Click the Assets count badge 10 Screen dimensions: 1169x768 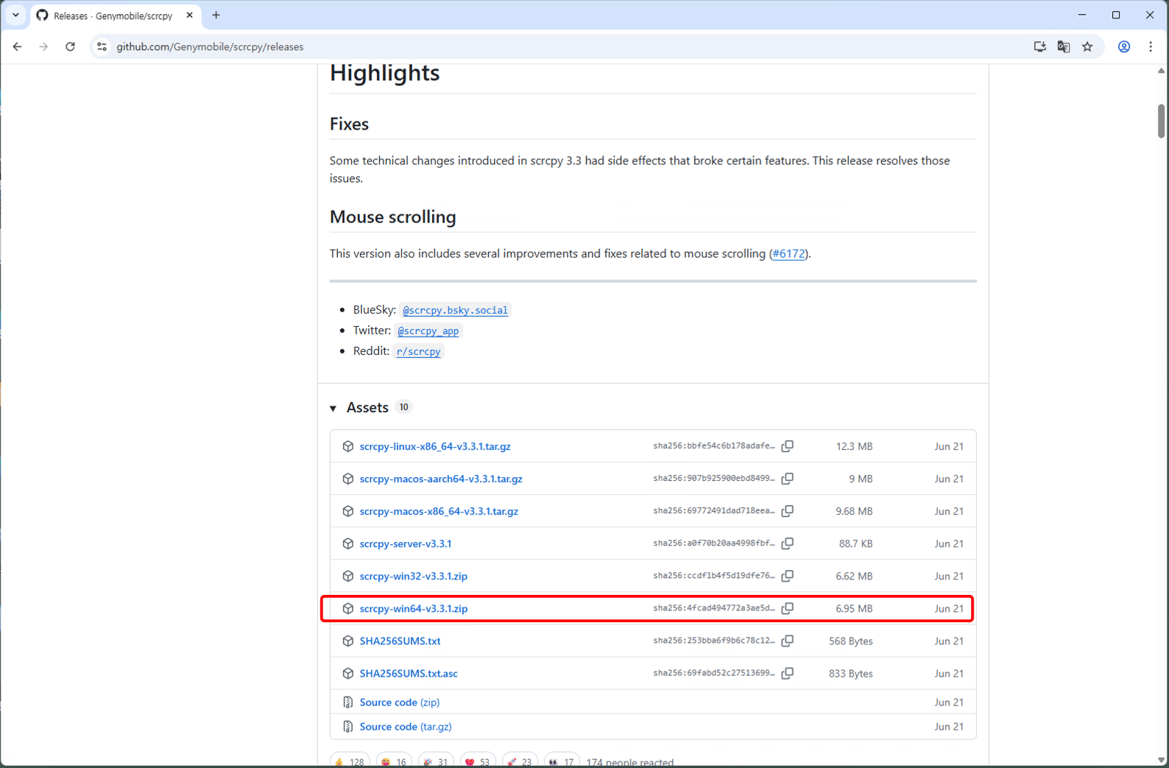point(403,407)
